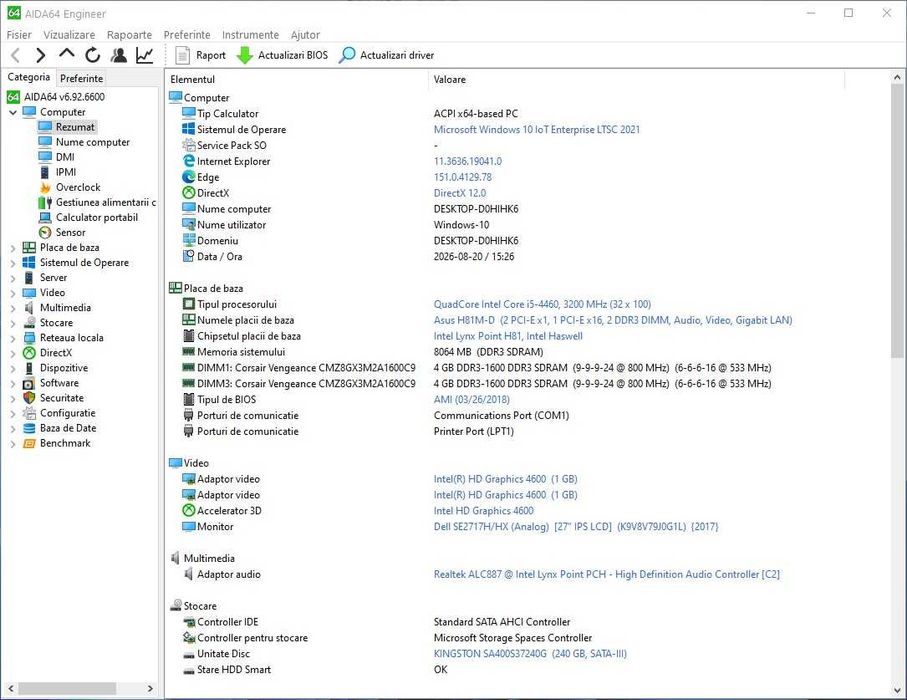Open the KINGSTON SA400S37240G disk link
Screen dimensions: 907x700
pos(530,654)
